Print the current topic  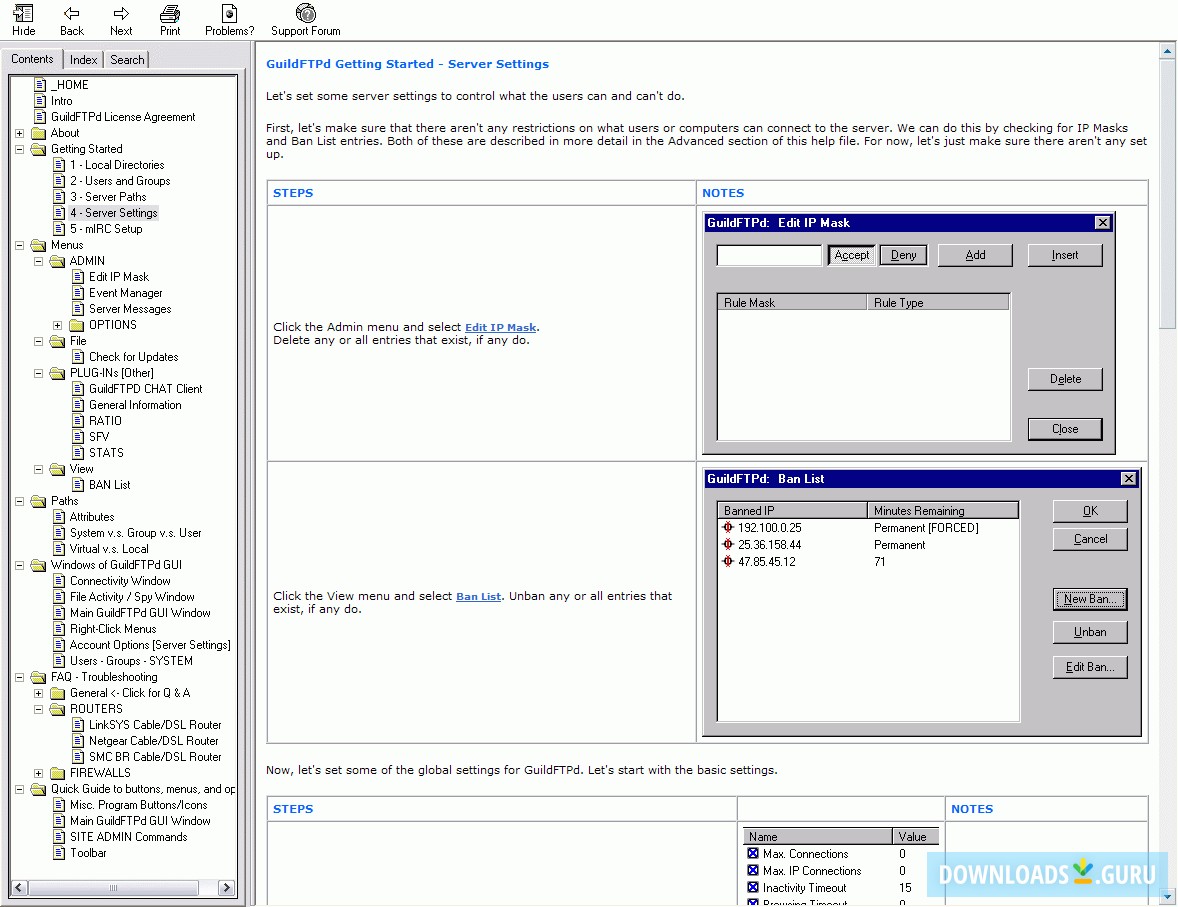pos(170,19)
